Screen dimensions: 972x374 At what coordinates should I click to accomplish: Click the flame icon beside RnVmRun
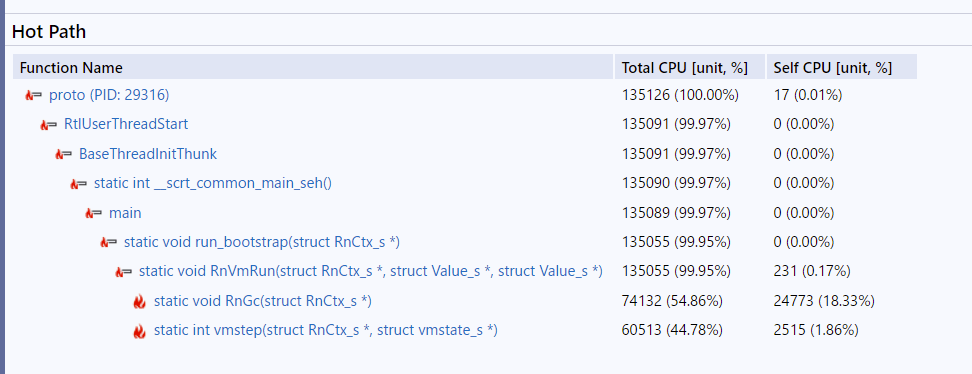pos(123,272)
